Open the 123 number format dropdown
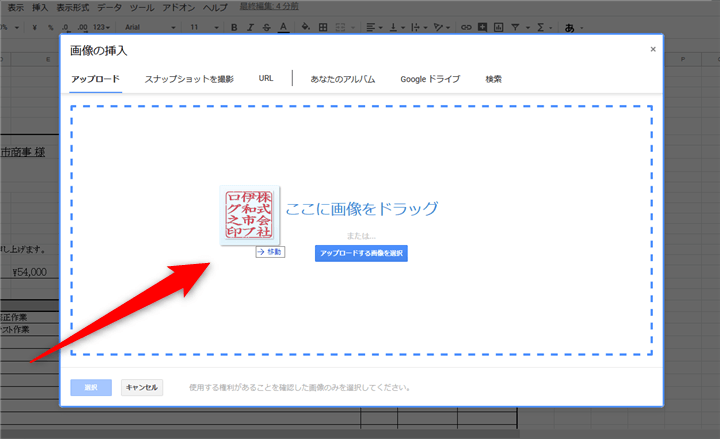Image resolution: width=720 pixels, height=439 pixels. pyautogui.click(x=101, y=28)
